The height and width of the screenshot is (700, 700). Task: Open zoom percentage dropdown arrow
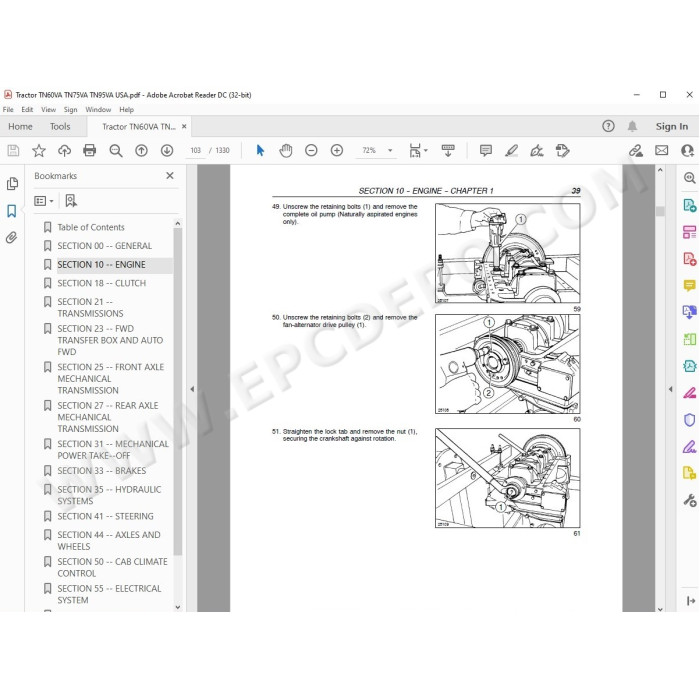pos(390,150)
